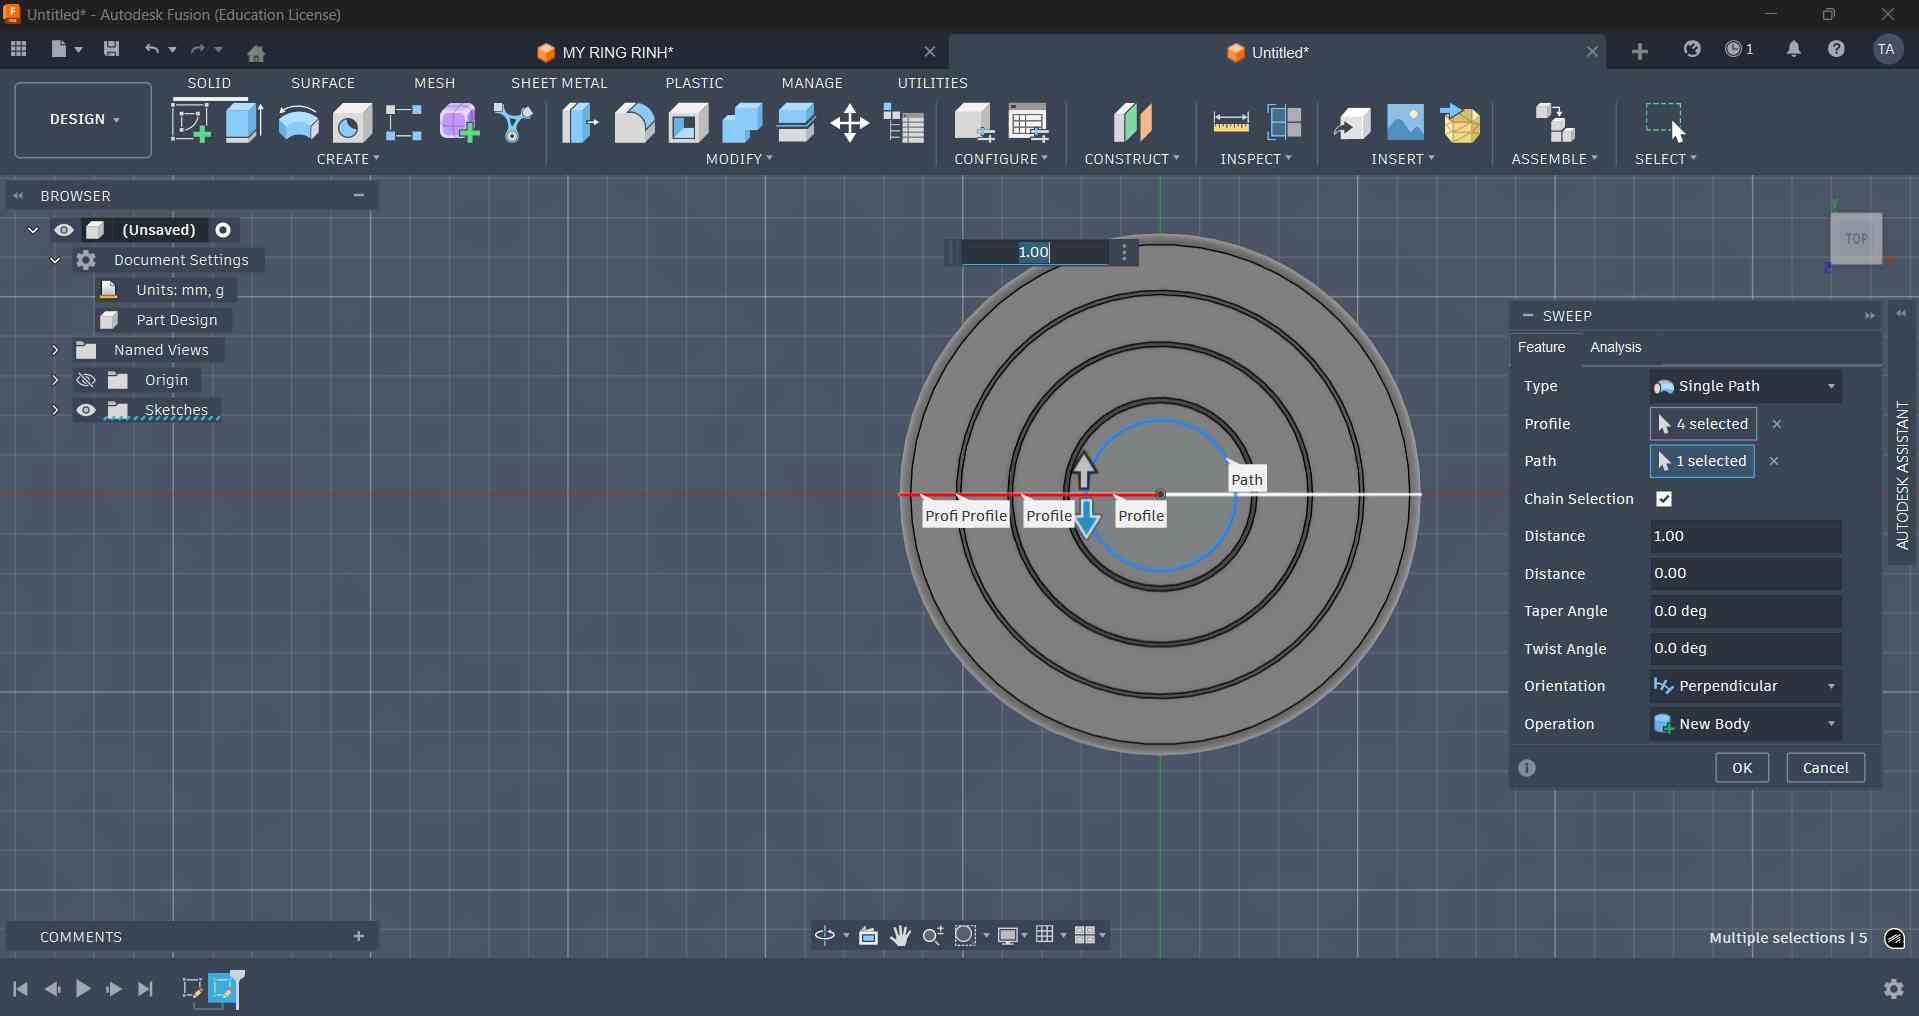Open the Notifications bell
This screenshot has height=1016, width=1919.
[x=1794, y=49]
